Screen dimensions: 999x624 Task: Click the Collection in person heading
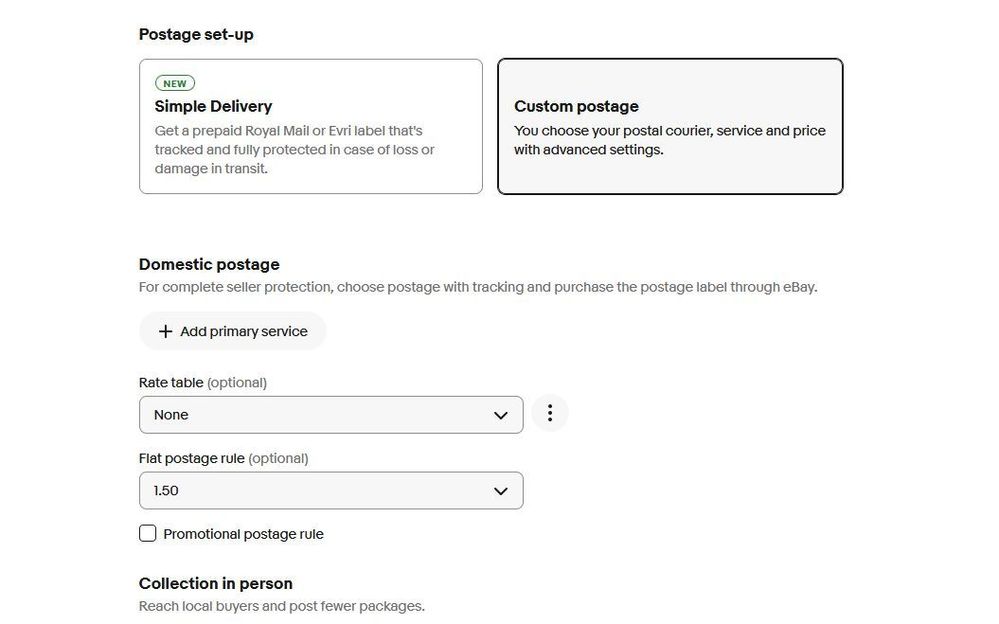click(215, 583)
